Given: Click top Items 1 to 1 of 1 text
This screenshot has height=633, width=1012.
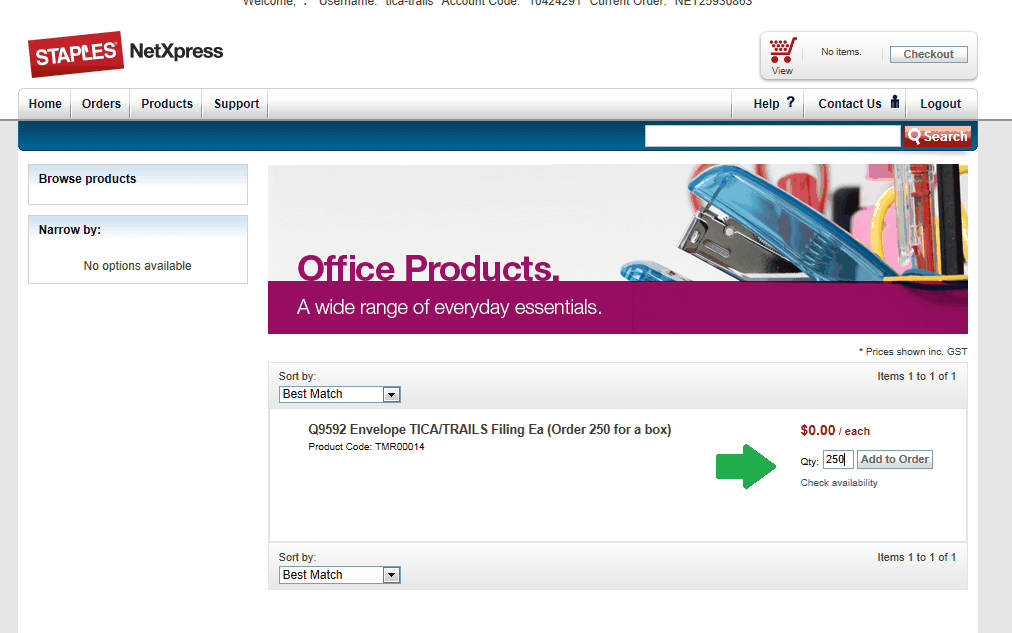Looking at the screenshot, I should pos(916,376).
